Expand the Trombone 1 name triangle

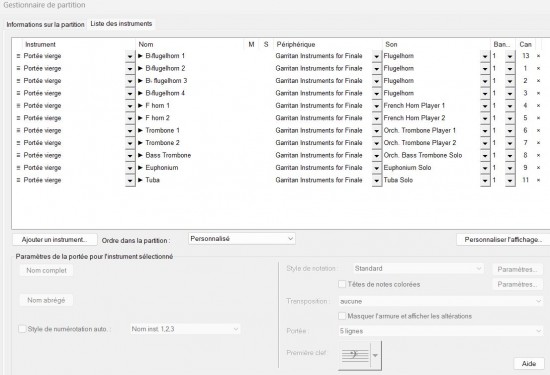[x=140, y=130]
